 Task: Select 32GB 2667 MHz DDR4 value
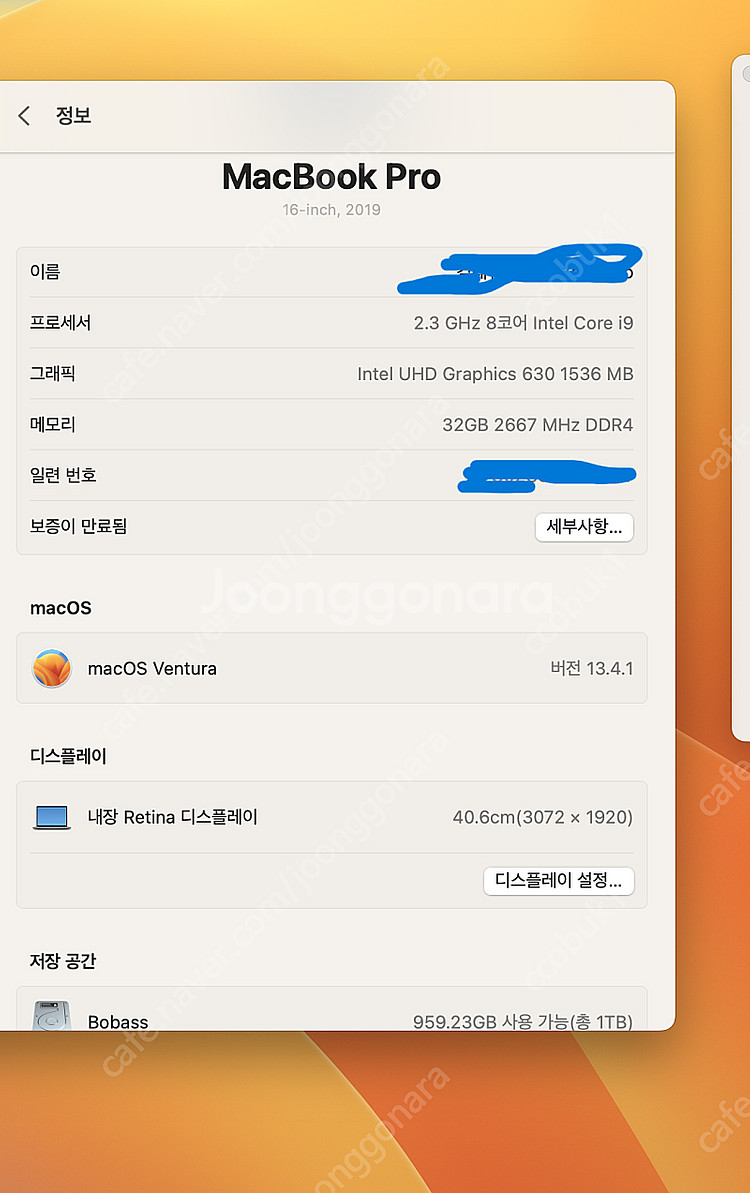[538, 425]
